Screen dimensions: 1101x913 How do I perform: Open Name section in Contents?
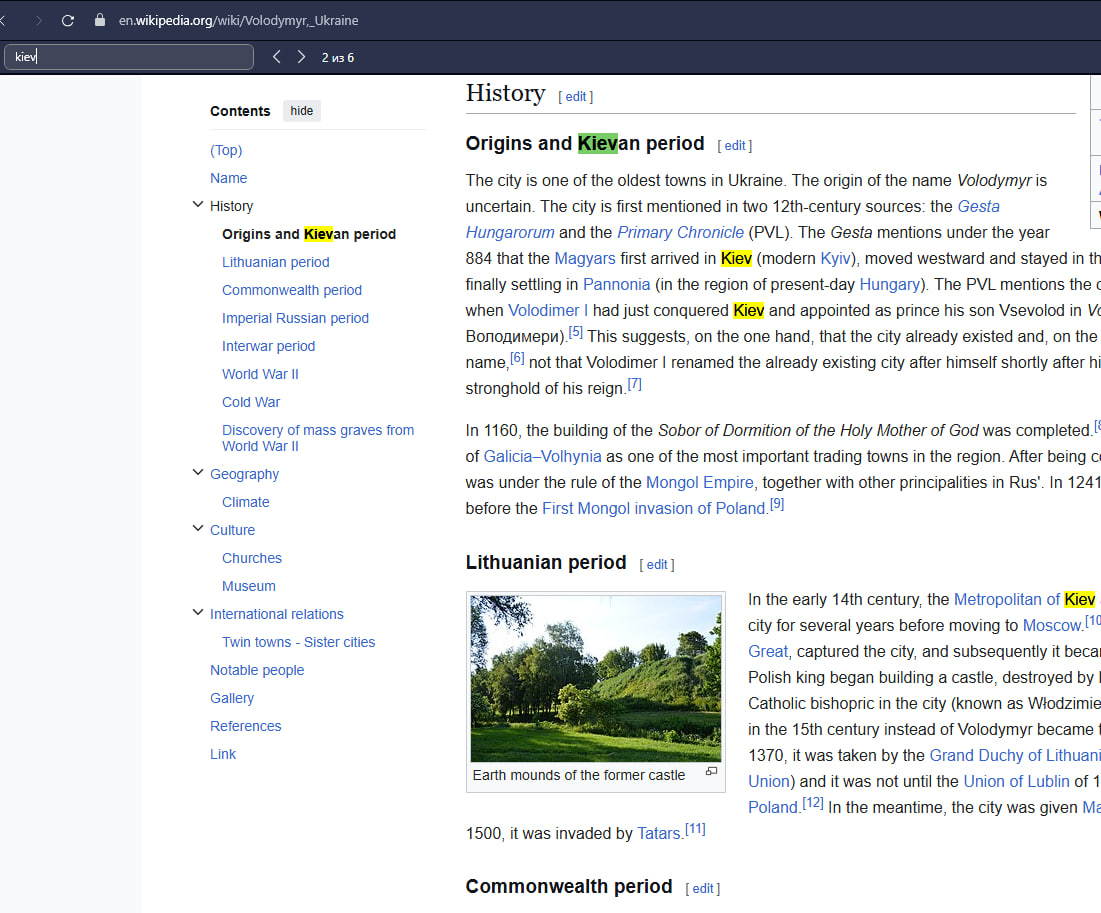coord(228,178)
